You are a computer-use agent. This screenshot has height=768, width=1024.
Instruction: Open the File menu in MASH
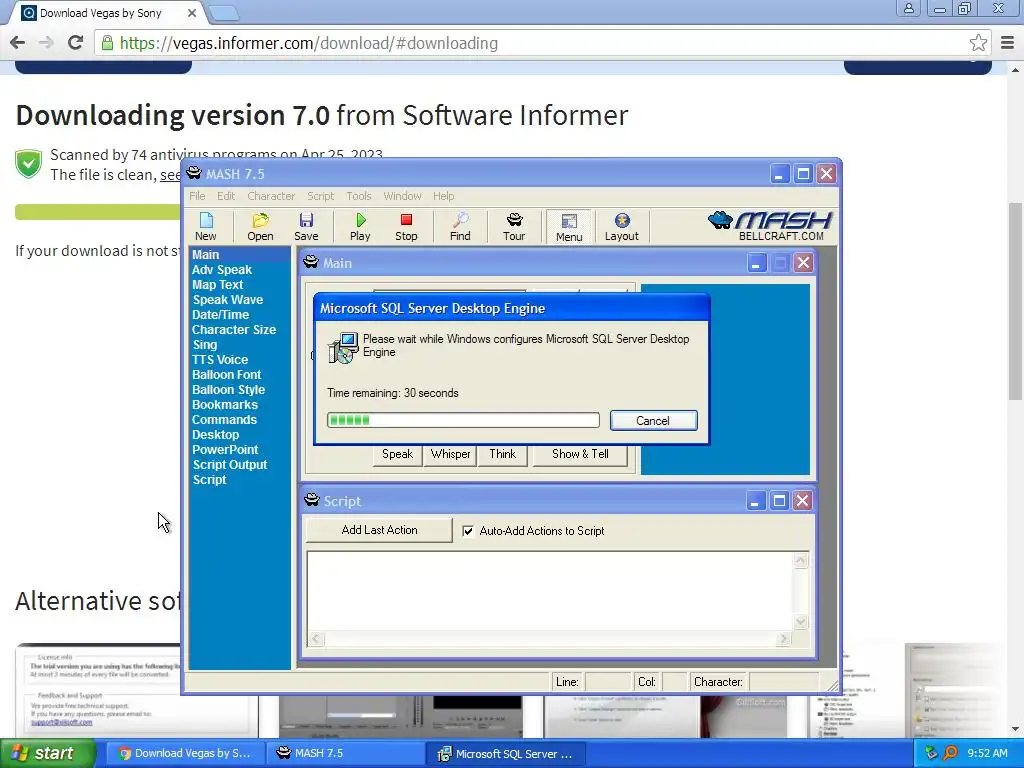197,196
